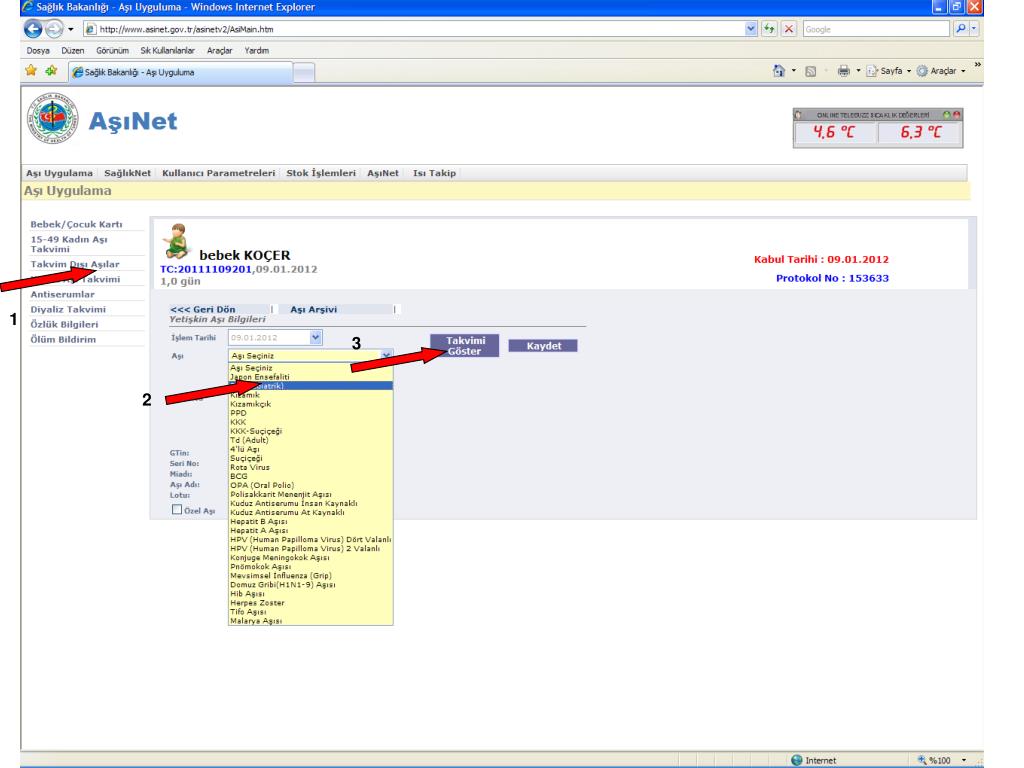Choose Mevsimsel Influenza (Grip) option
The image size is (1024, 768).
point(310,575)
